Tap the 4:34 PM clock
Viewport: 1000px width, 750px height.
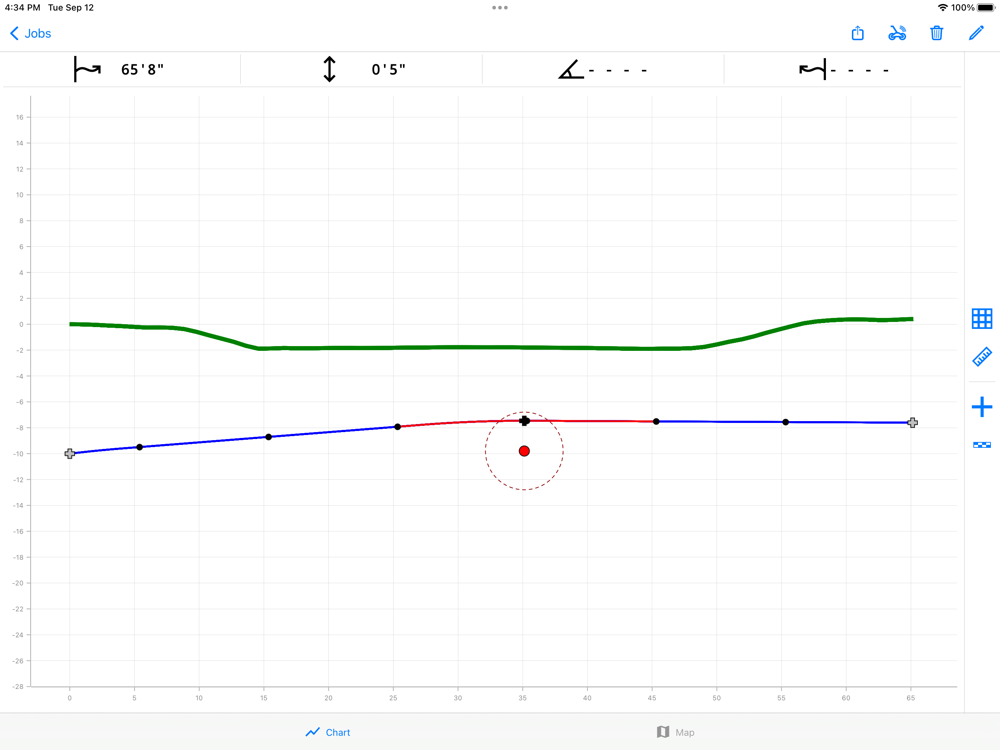tap(22, 8)
